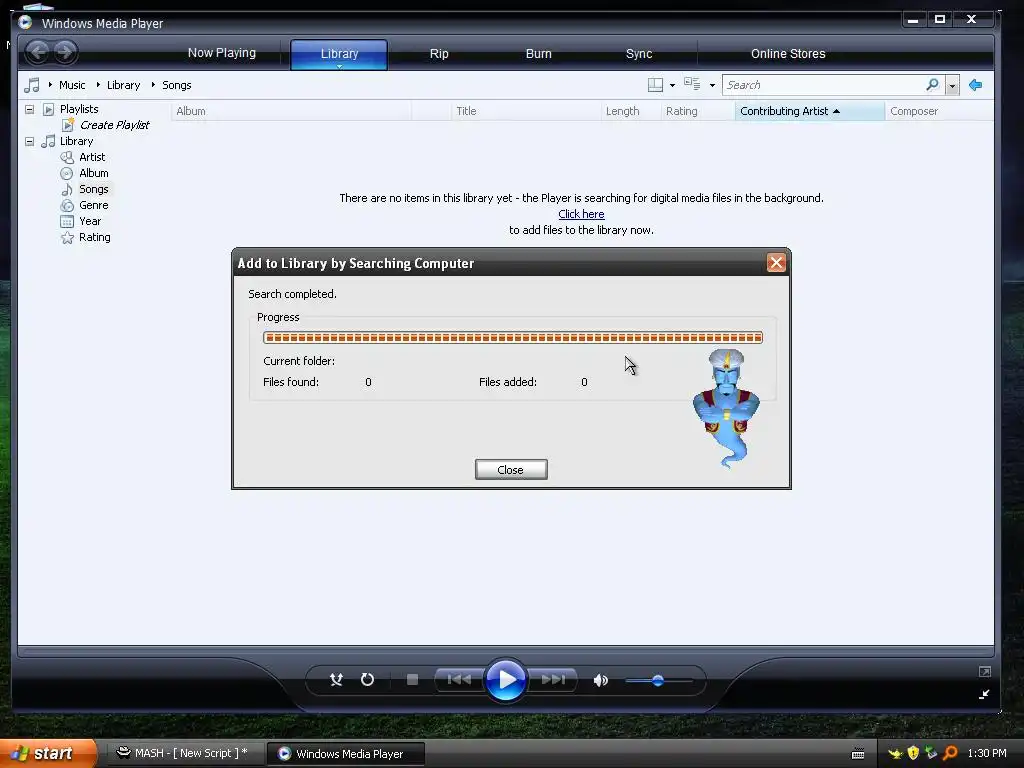Select Year in the library tree

[89, 221]
